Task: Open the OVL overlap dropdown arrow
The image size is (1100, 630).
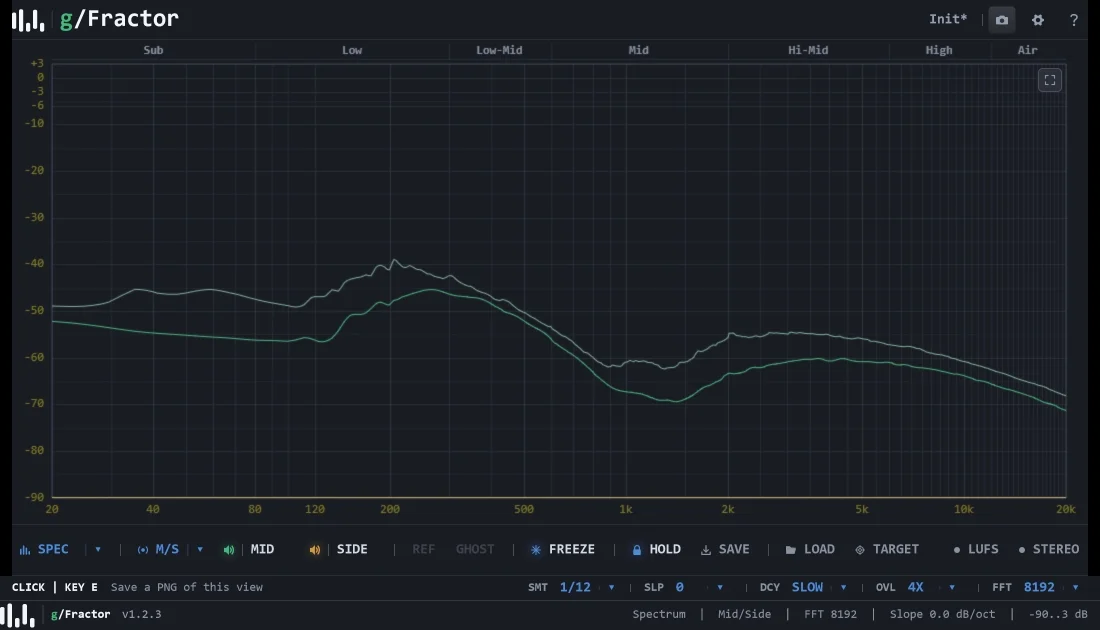Action: point(952,587)
